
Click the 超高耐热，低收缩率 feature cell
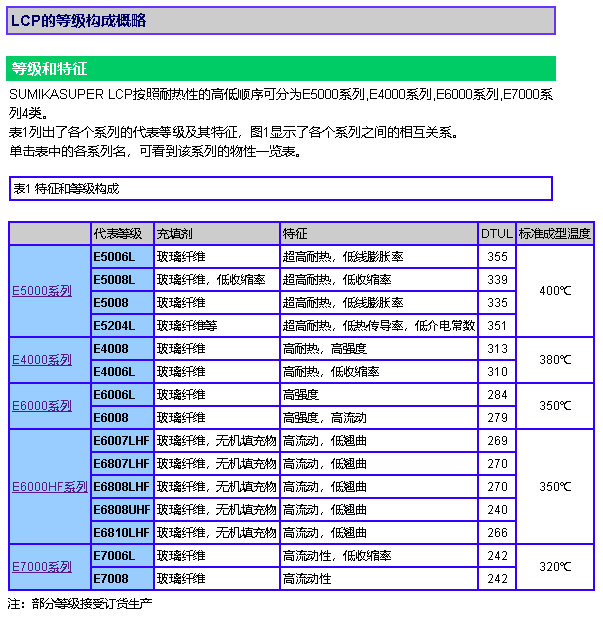tap(379, 280)
